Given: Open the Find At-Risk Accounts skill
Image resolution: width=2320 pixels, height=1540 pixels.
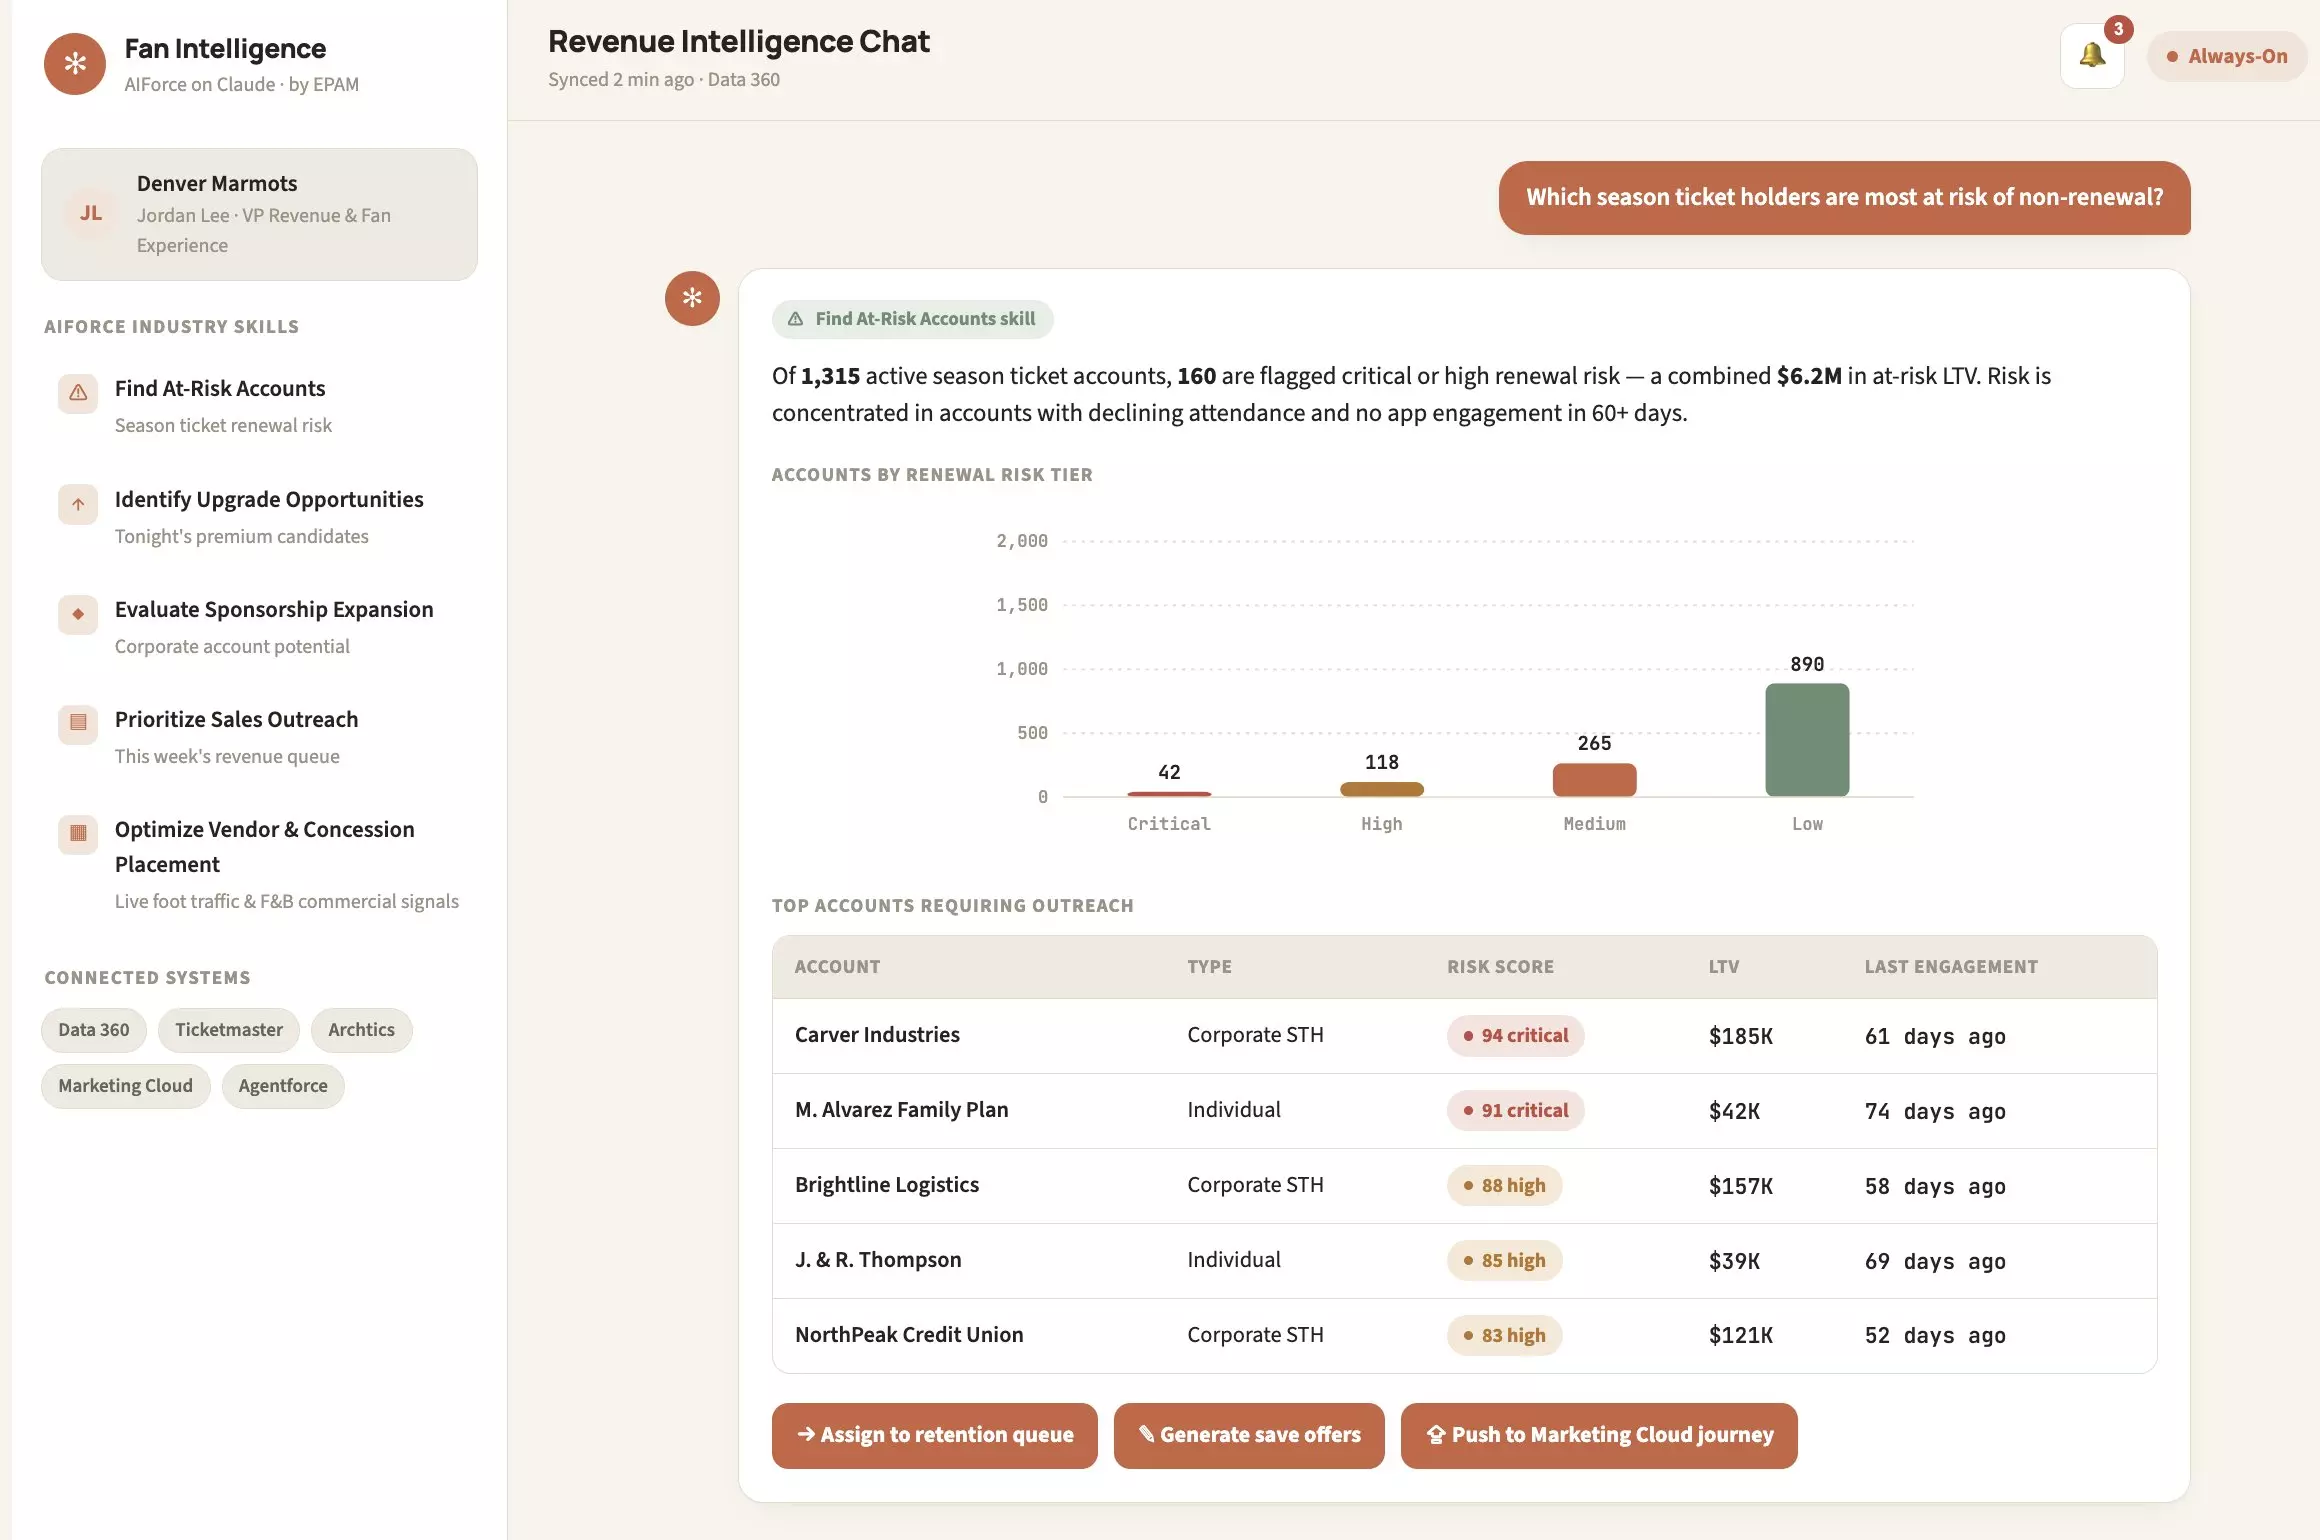Looking at the screenshot, I should tap(260, 406).
